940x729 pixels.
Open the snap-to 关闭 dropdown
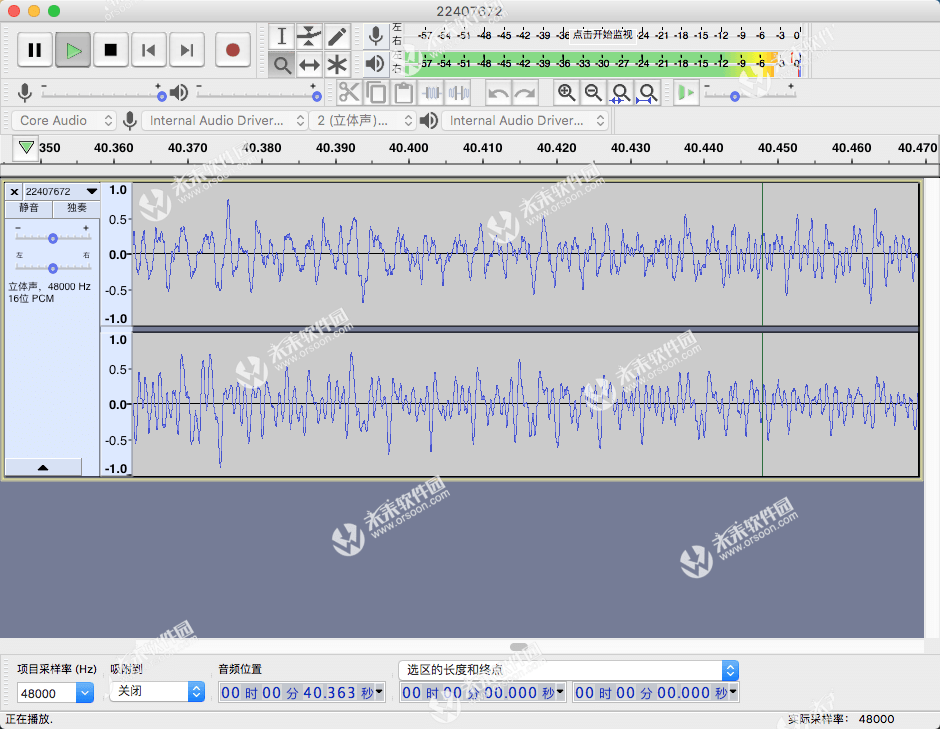coord(155,691)
